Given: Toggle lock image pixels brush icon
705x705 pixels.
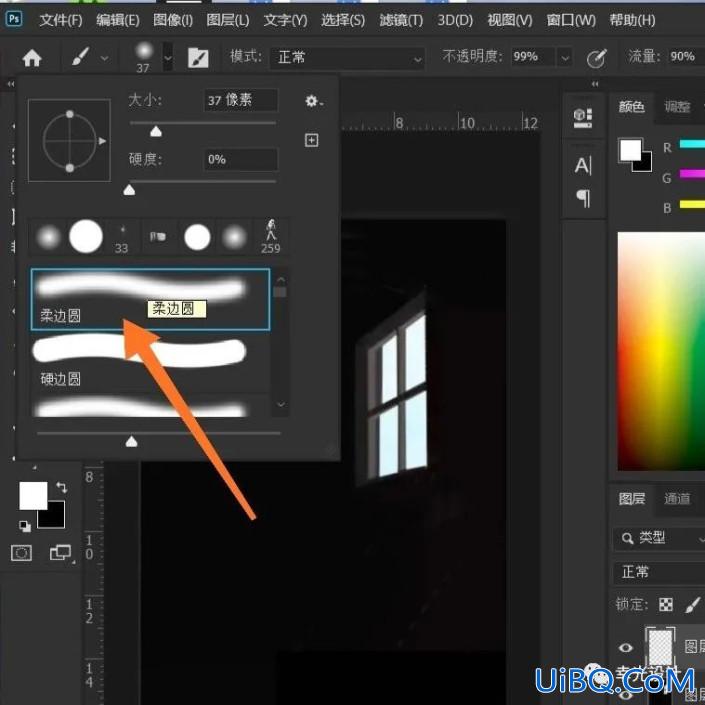Looking at the screenshot, I should 693,605.
